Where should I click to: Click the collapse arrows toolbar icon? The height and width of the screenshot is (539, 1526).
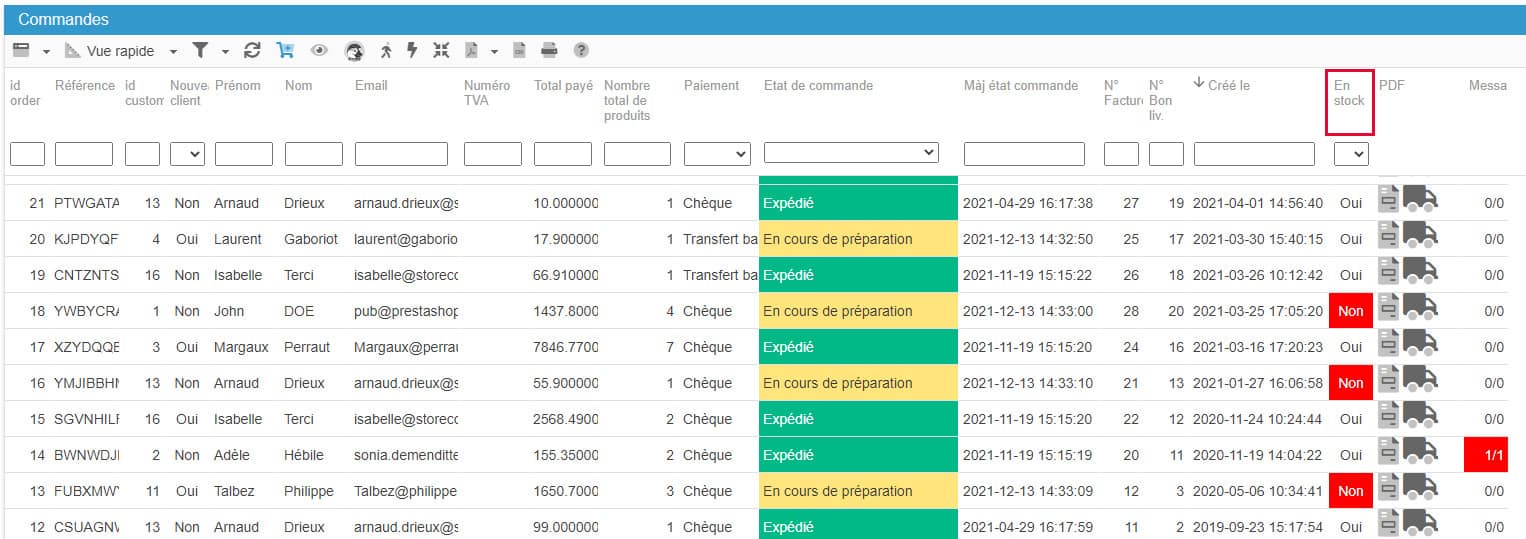coord(441,50)
